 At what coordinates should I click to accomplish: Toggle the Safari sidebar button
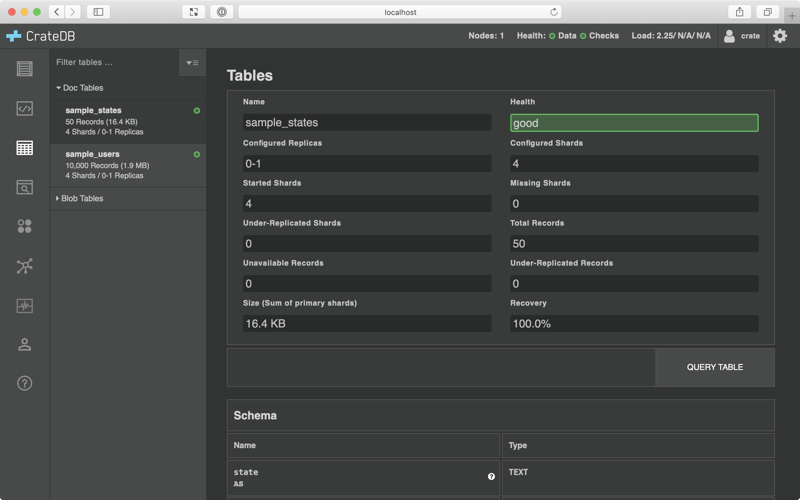click(98, 12)
